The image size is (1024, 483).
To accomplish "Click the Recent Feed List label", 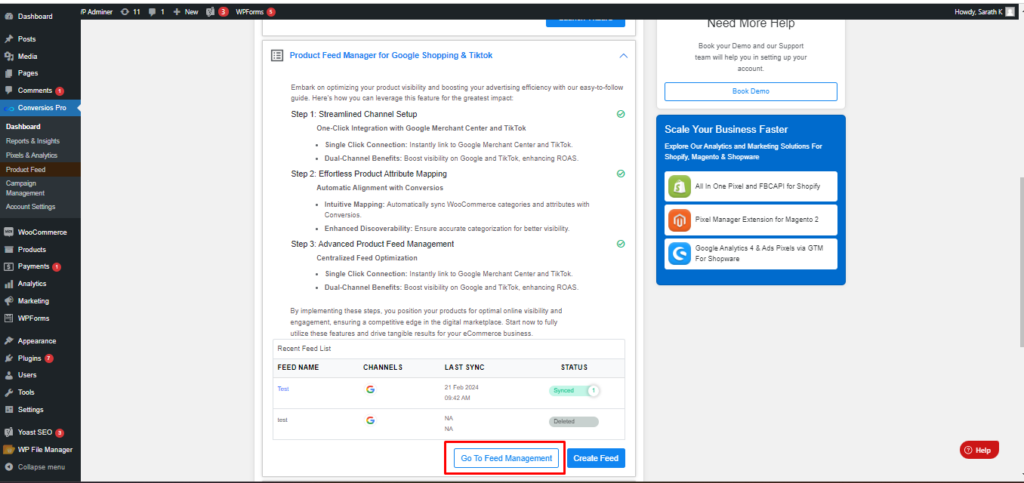I will (x=304, y=349).
